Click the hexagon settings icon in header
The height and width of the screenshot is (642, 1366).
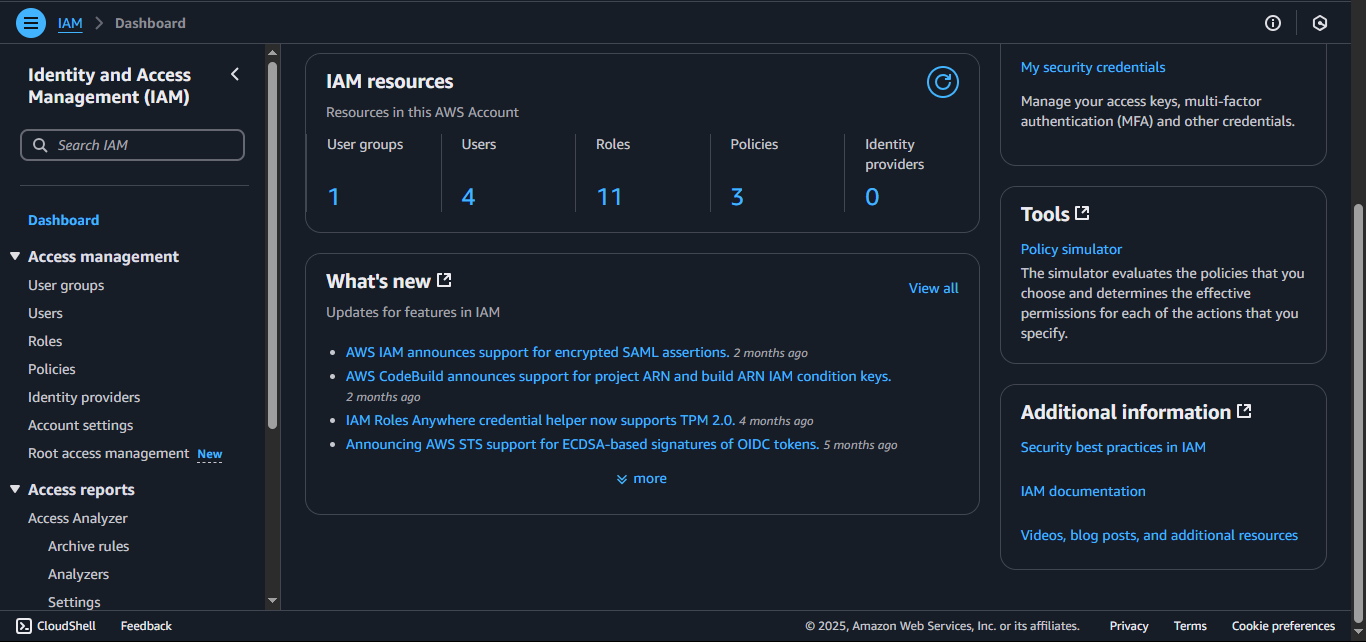(x=1320, y=23)
